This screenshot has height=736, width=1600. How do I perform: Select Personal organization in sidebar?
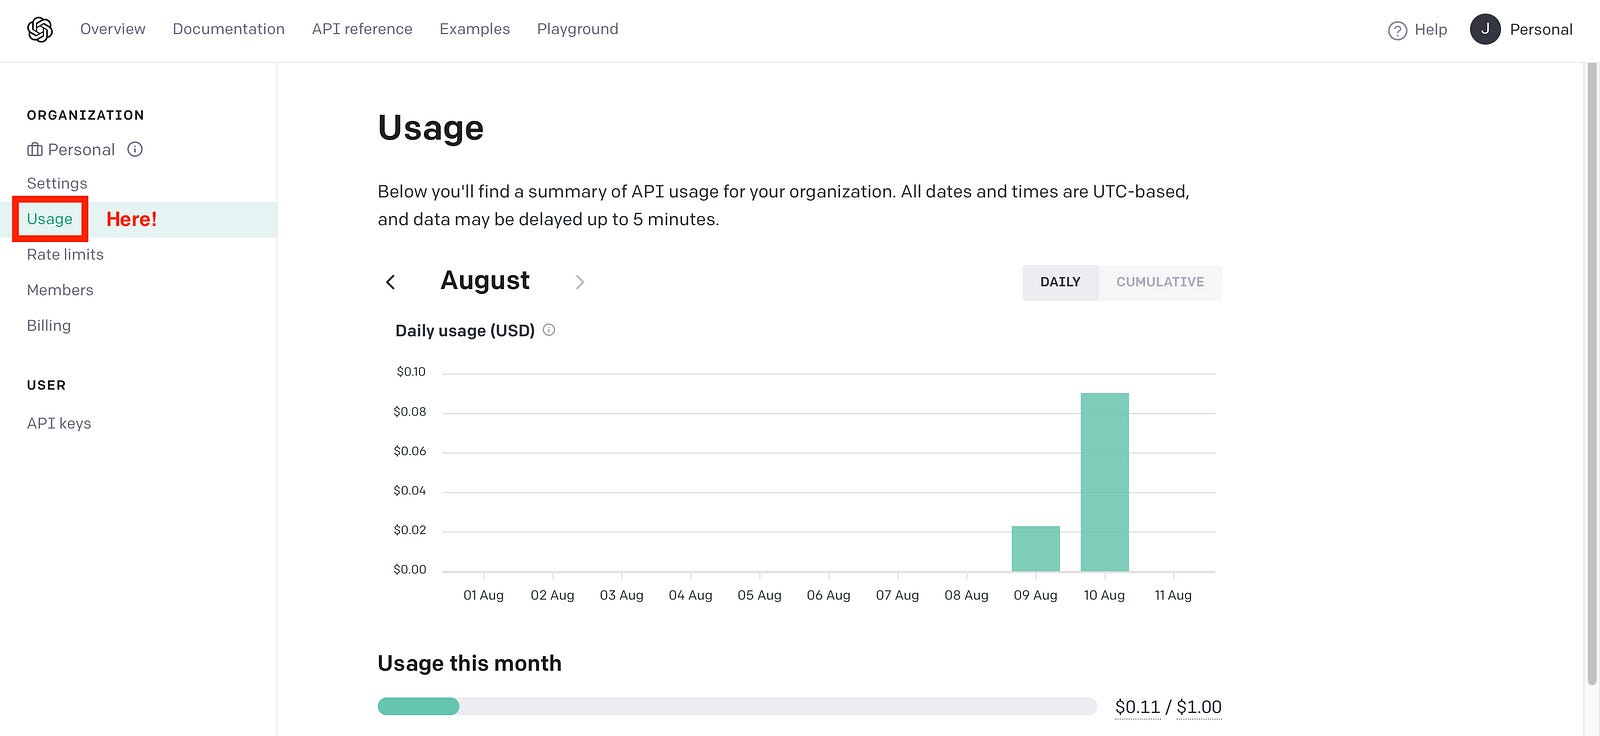coord(81,149)
